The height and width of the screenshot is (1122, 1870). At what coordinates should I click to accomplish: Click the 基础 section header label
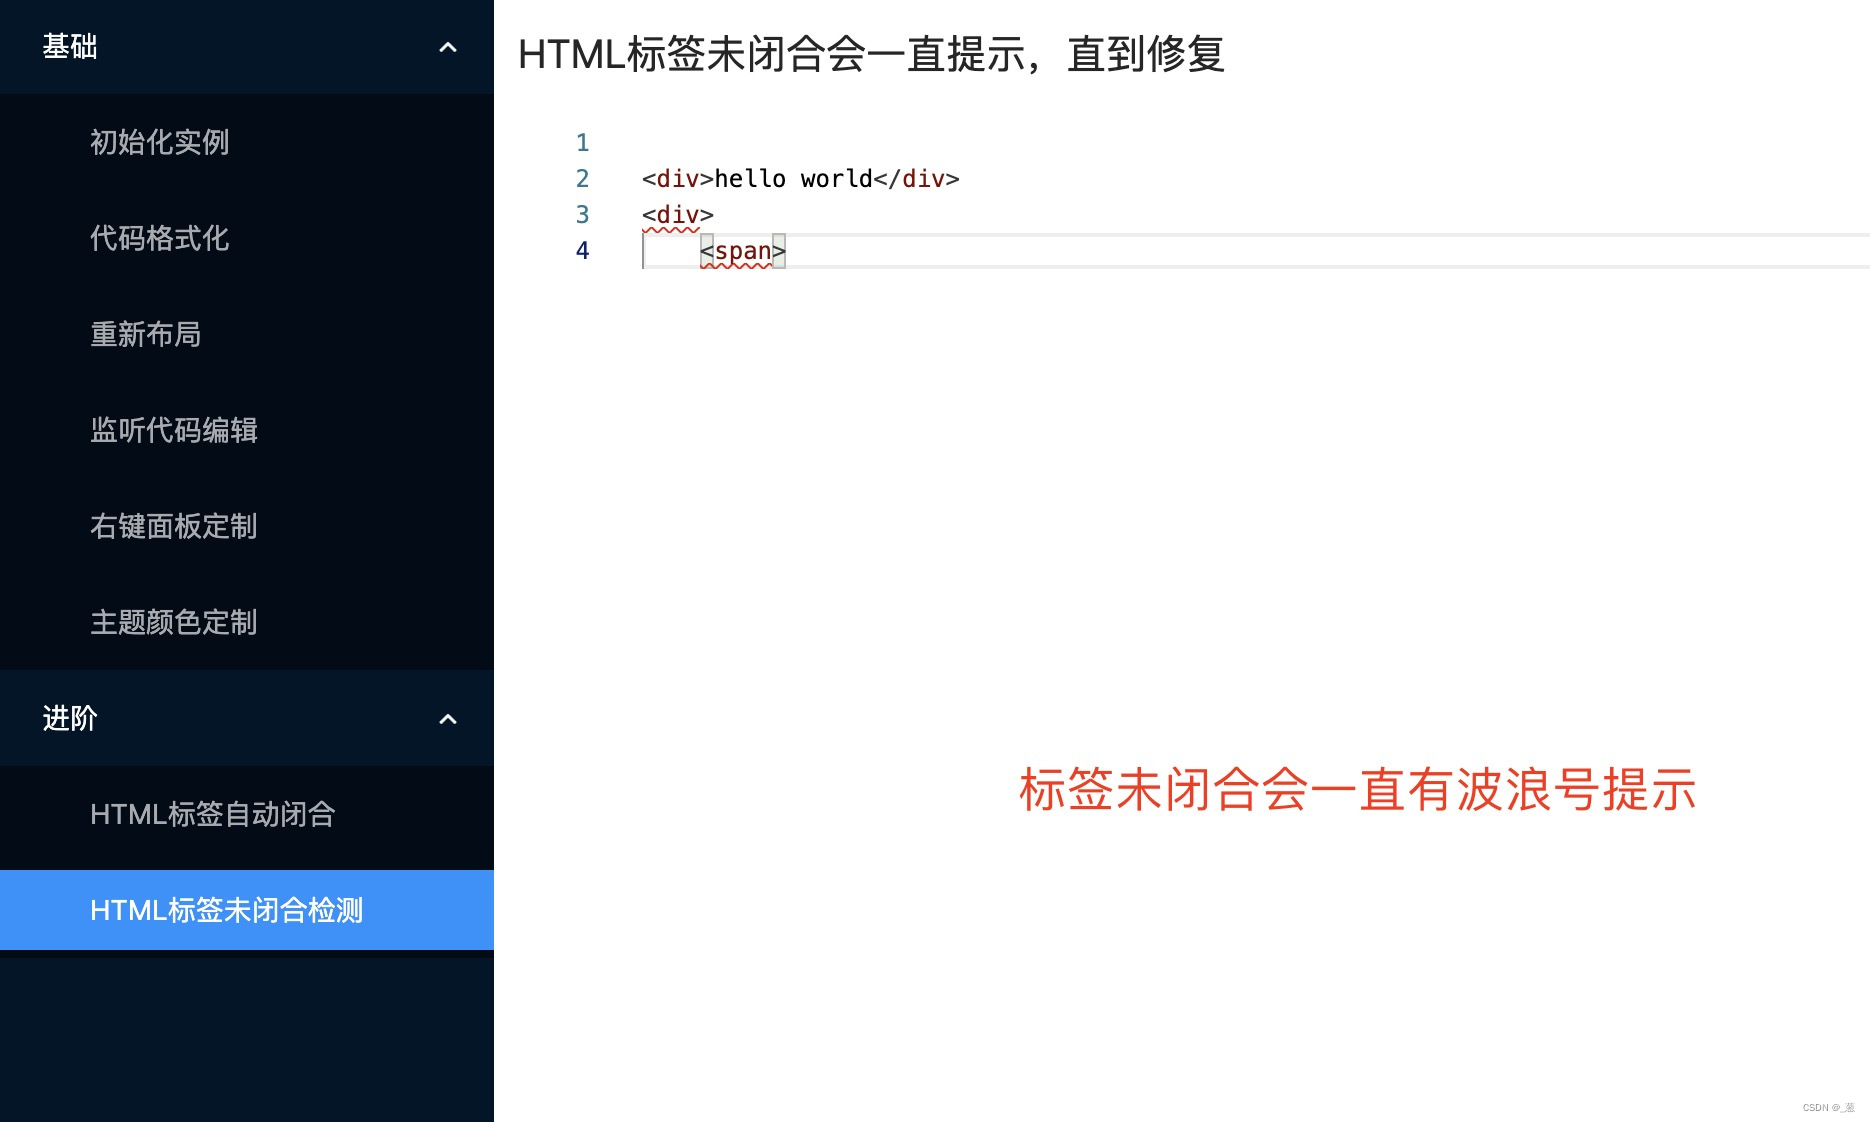(70, 47)
